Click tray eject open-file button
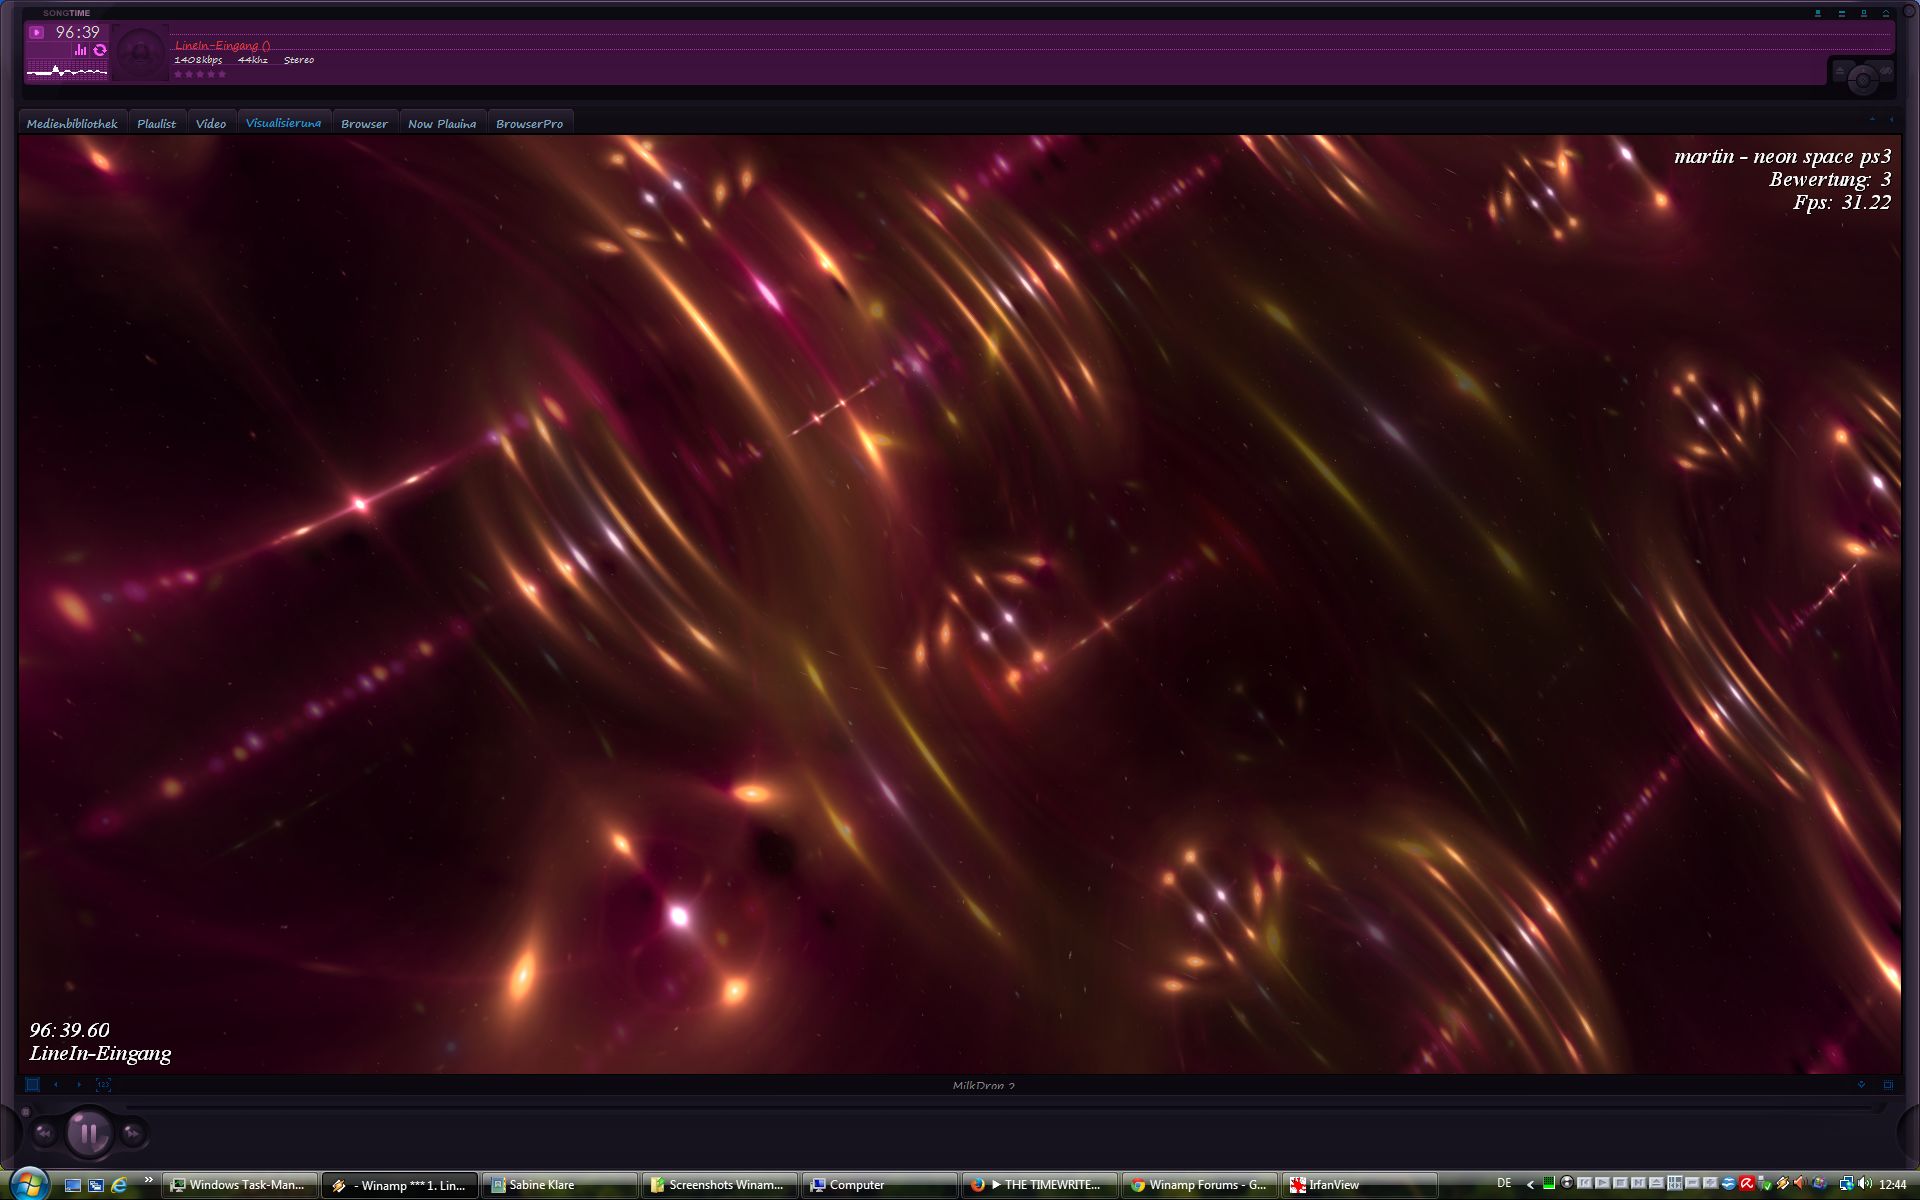The height and width of the screenshot is (1200, 1920). 1656,1183
